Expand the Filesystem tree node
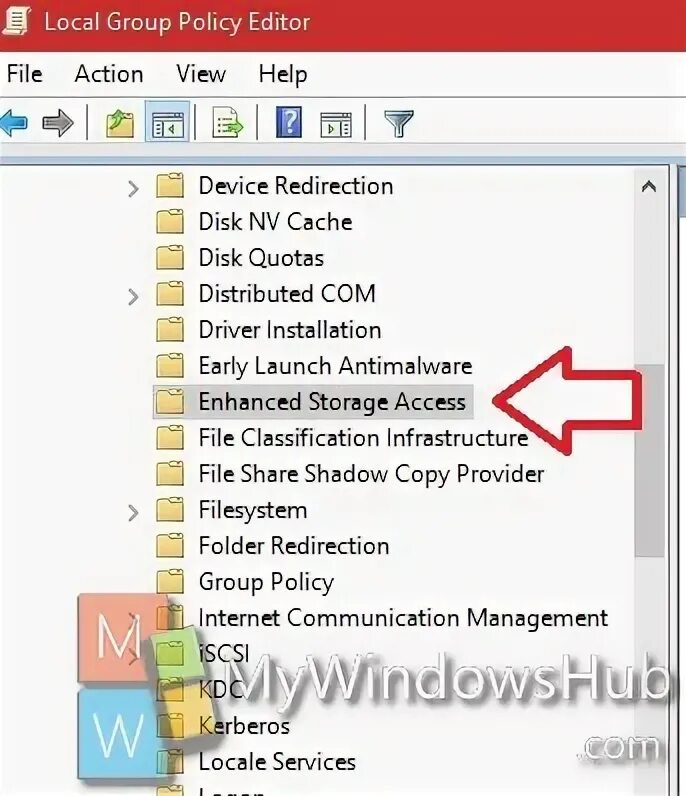Screen dimensions: 686x796 133,513
